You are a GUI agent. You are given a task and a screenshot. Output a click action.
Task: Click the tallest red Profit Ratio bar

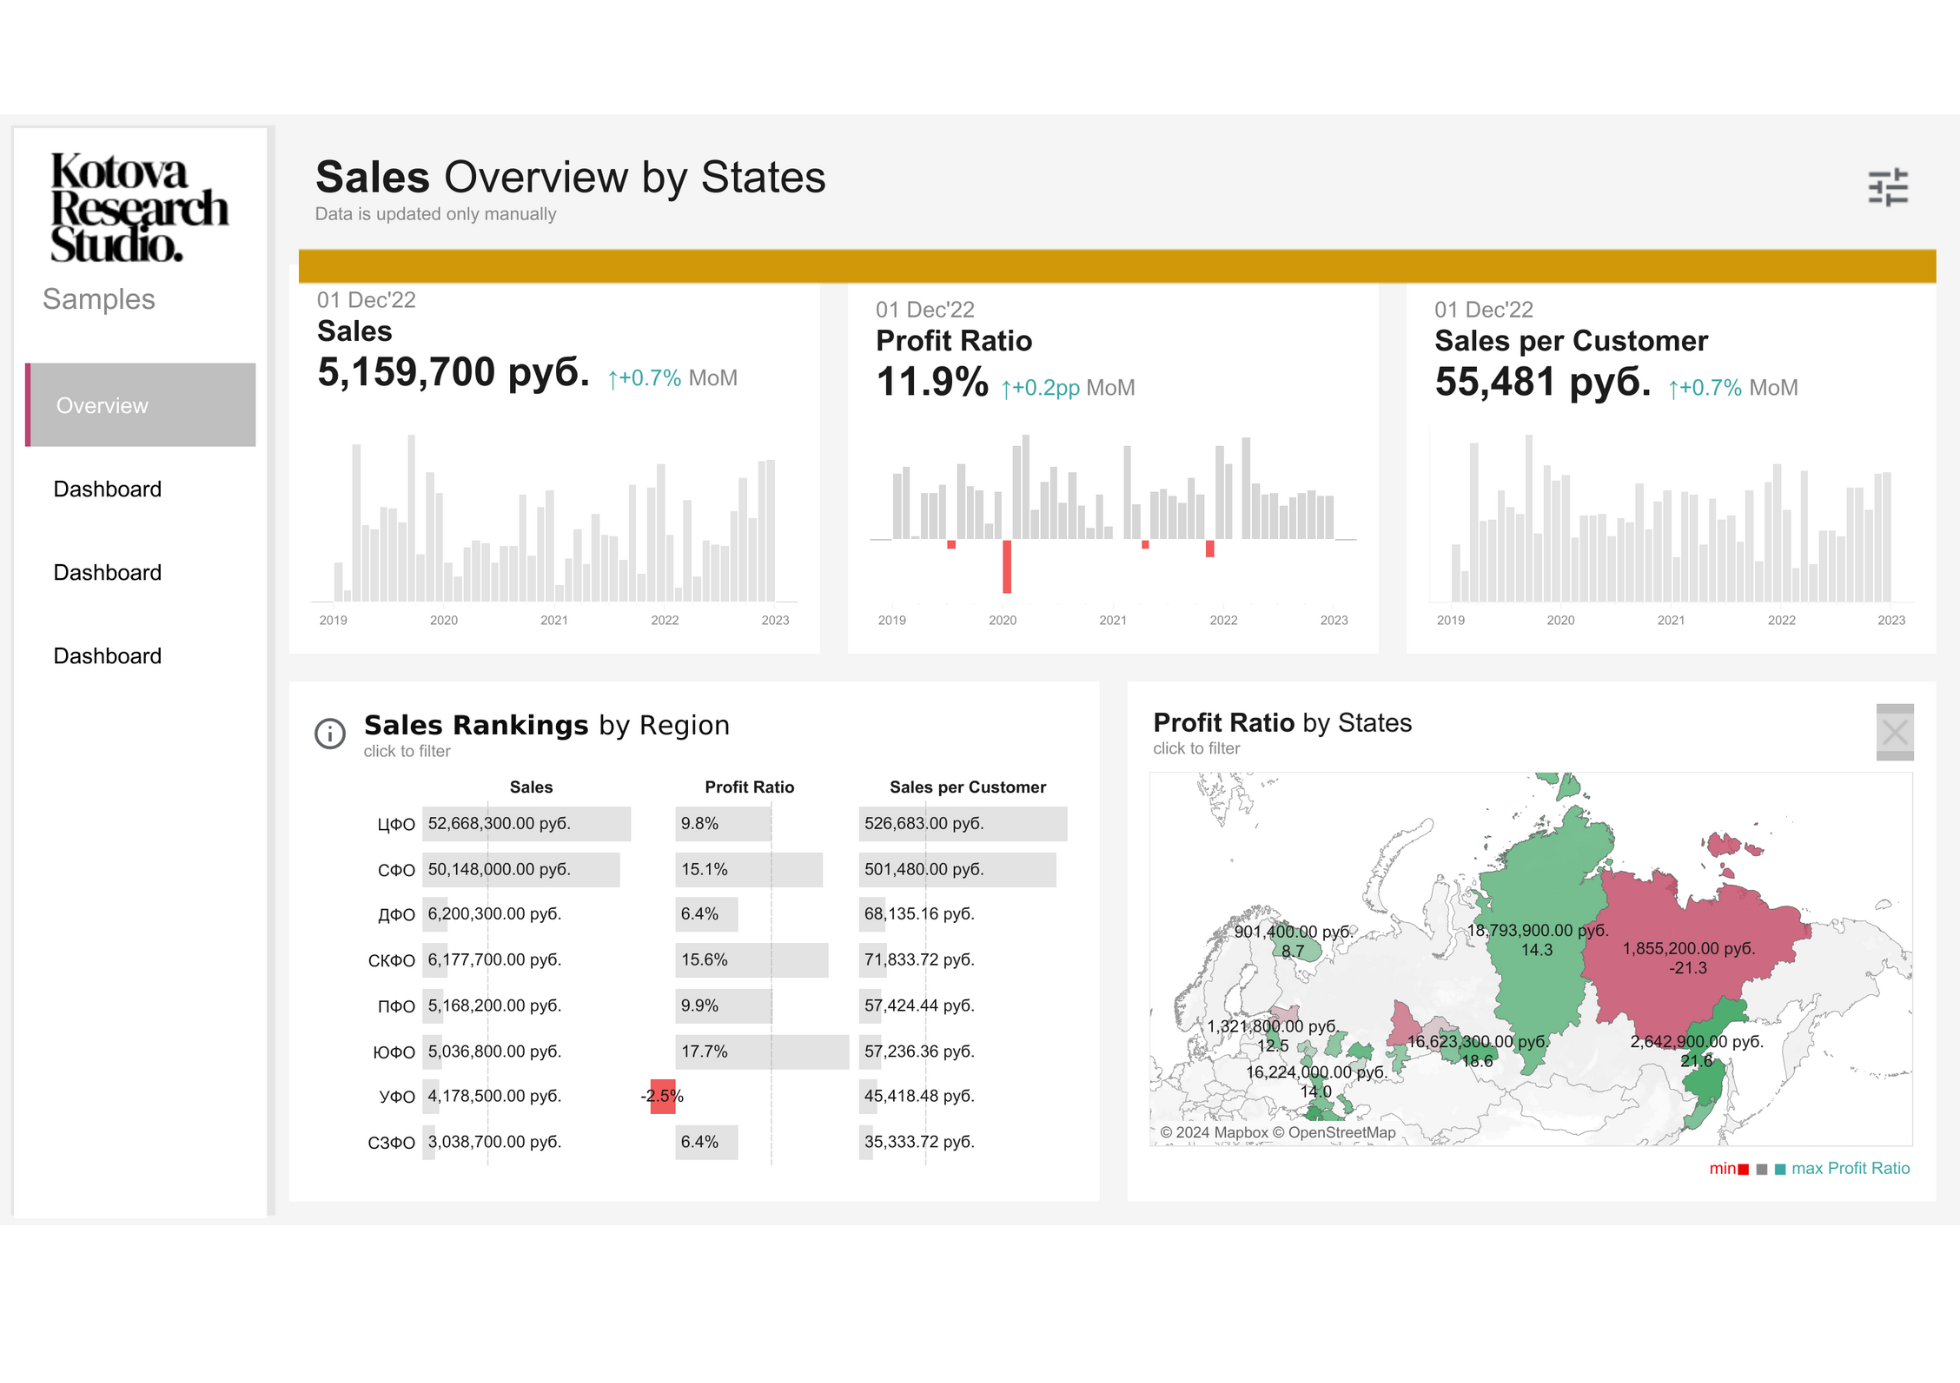pos(1007,566)
